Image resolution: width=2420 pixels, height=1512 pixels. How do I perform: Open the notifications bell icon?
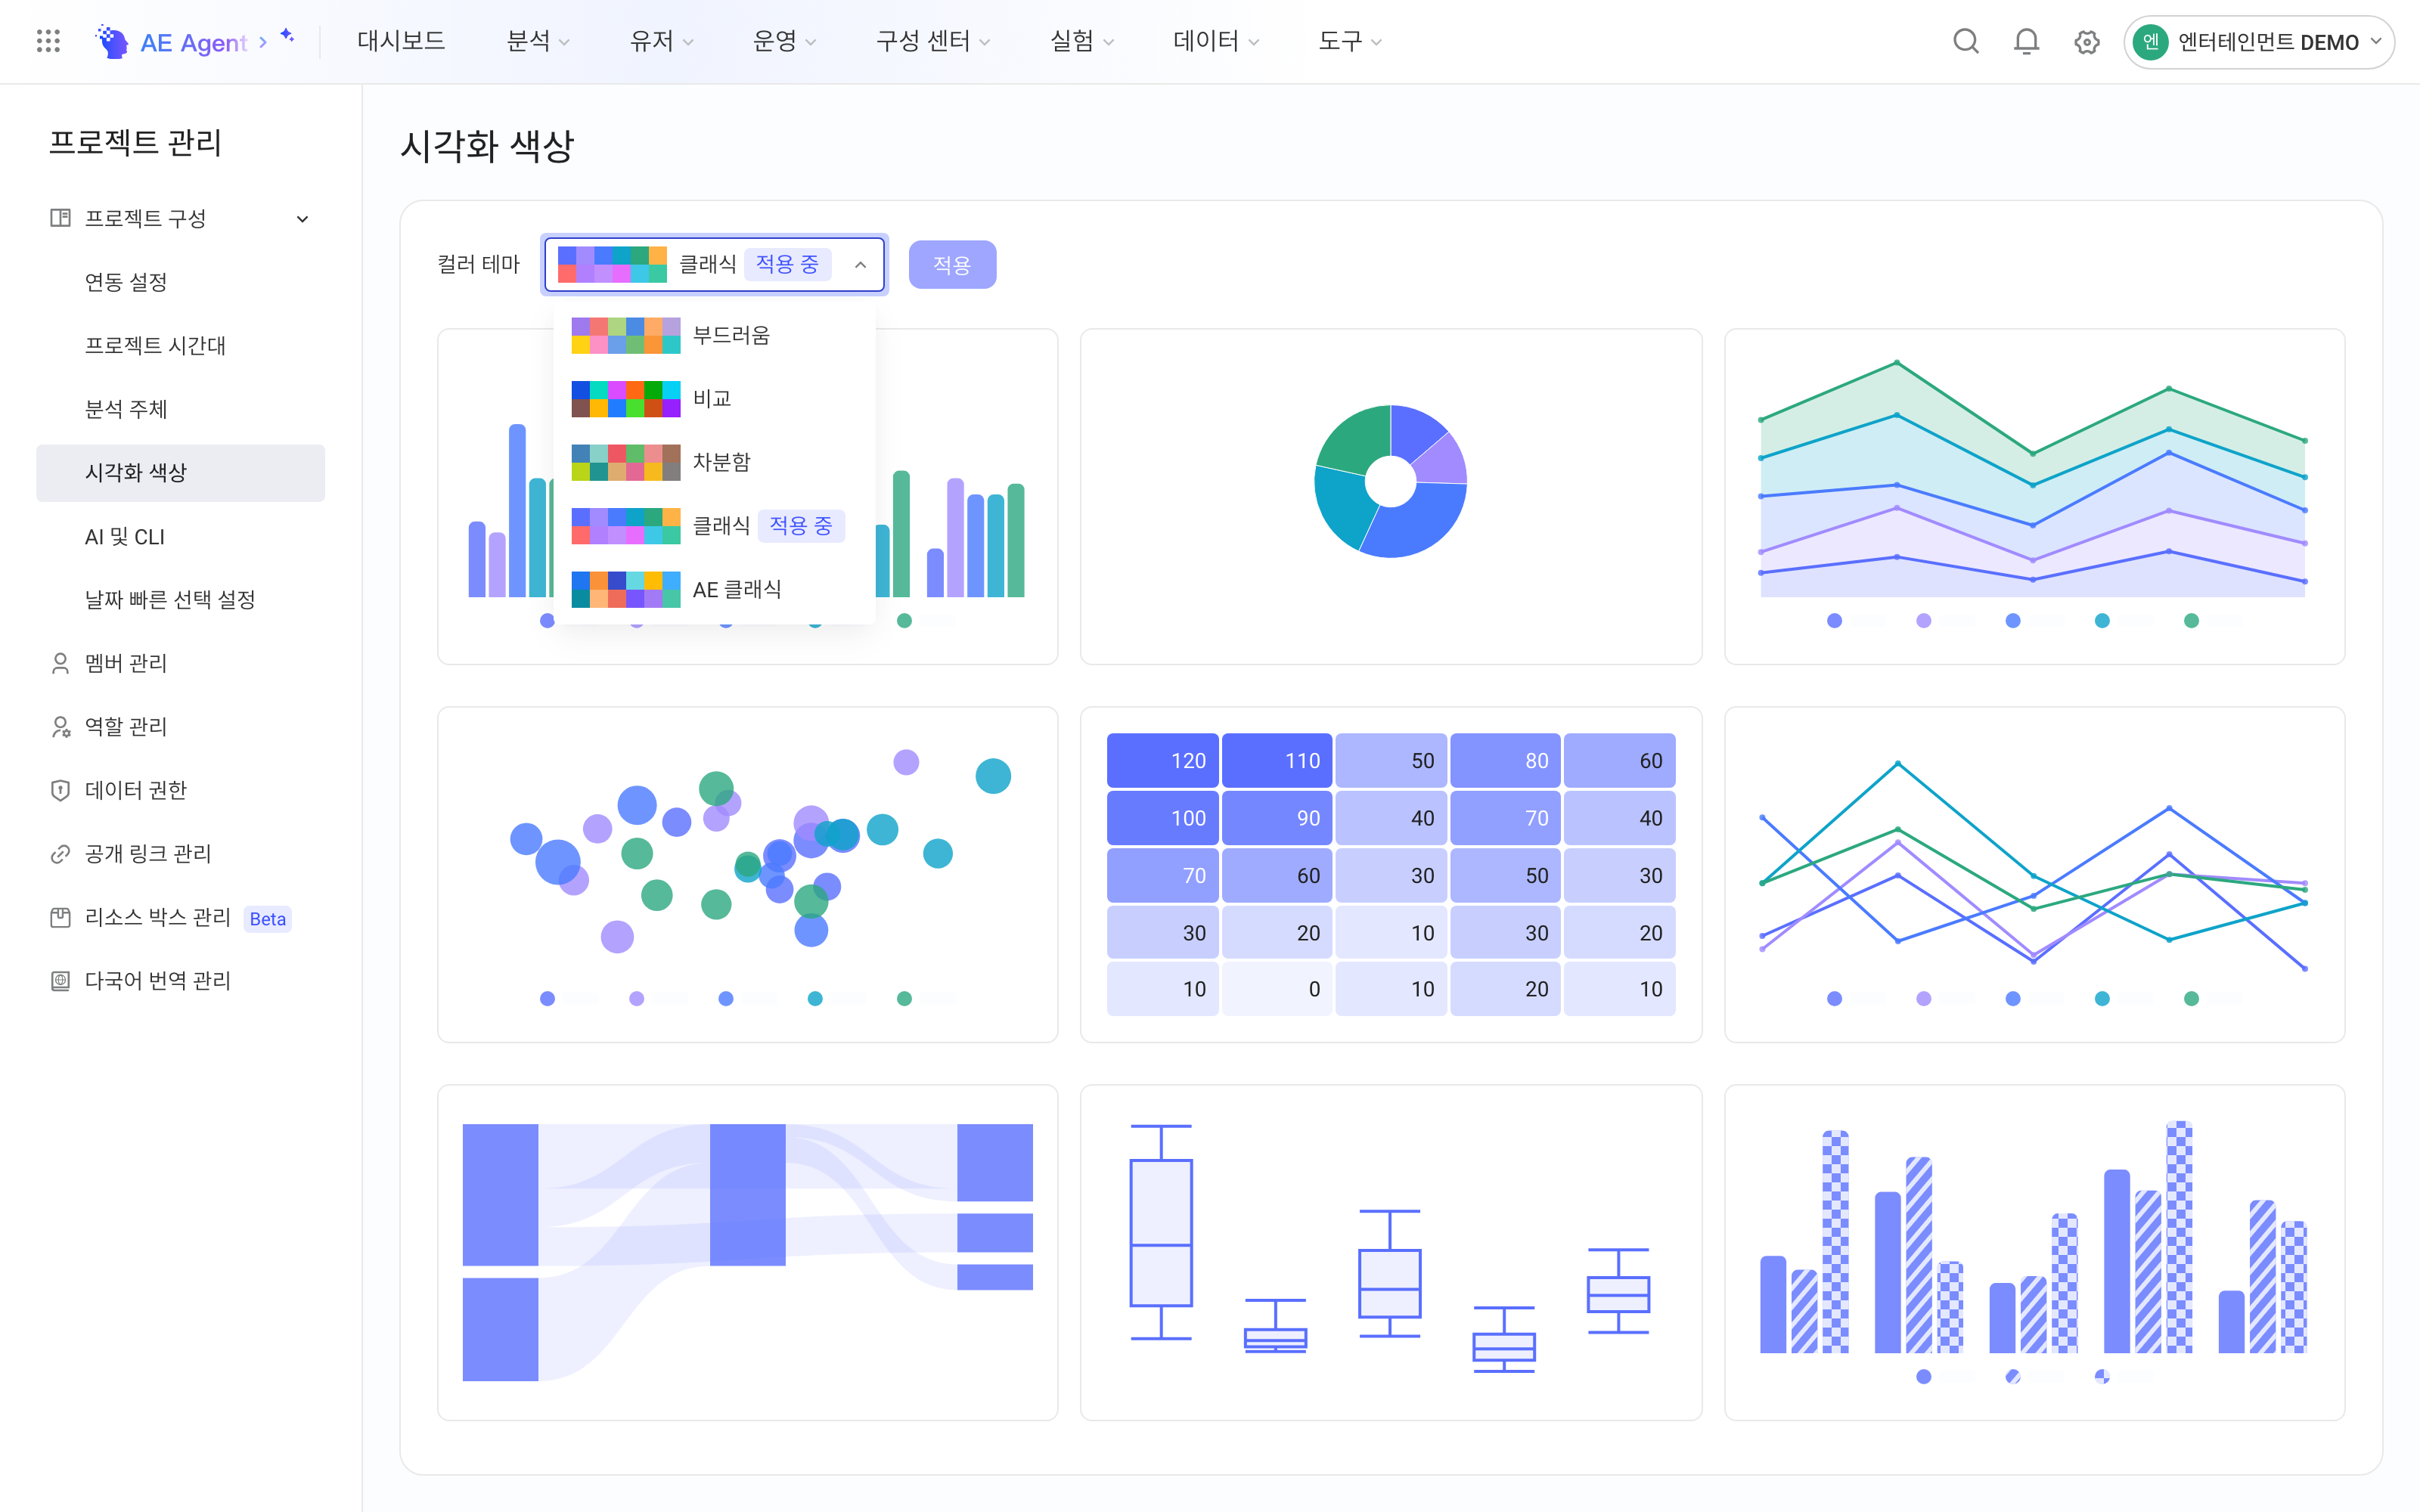tap(2026, 42)
